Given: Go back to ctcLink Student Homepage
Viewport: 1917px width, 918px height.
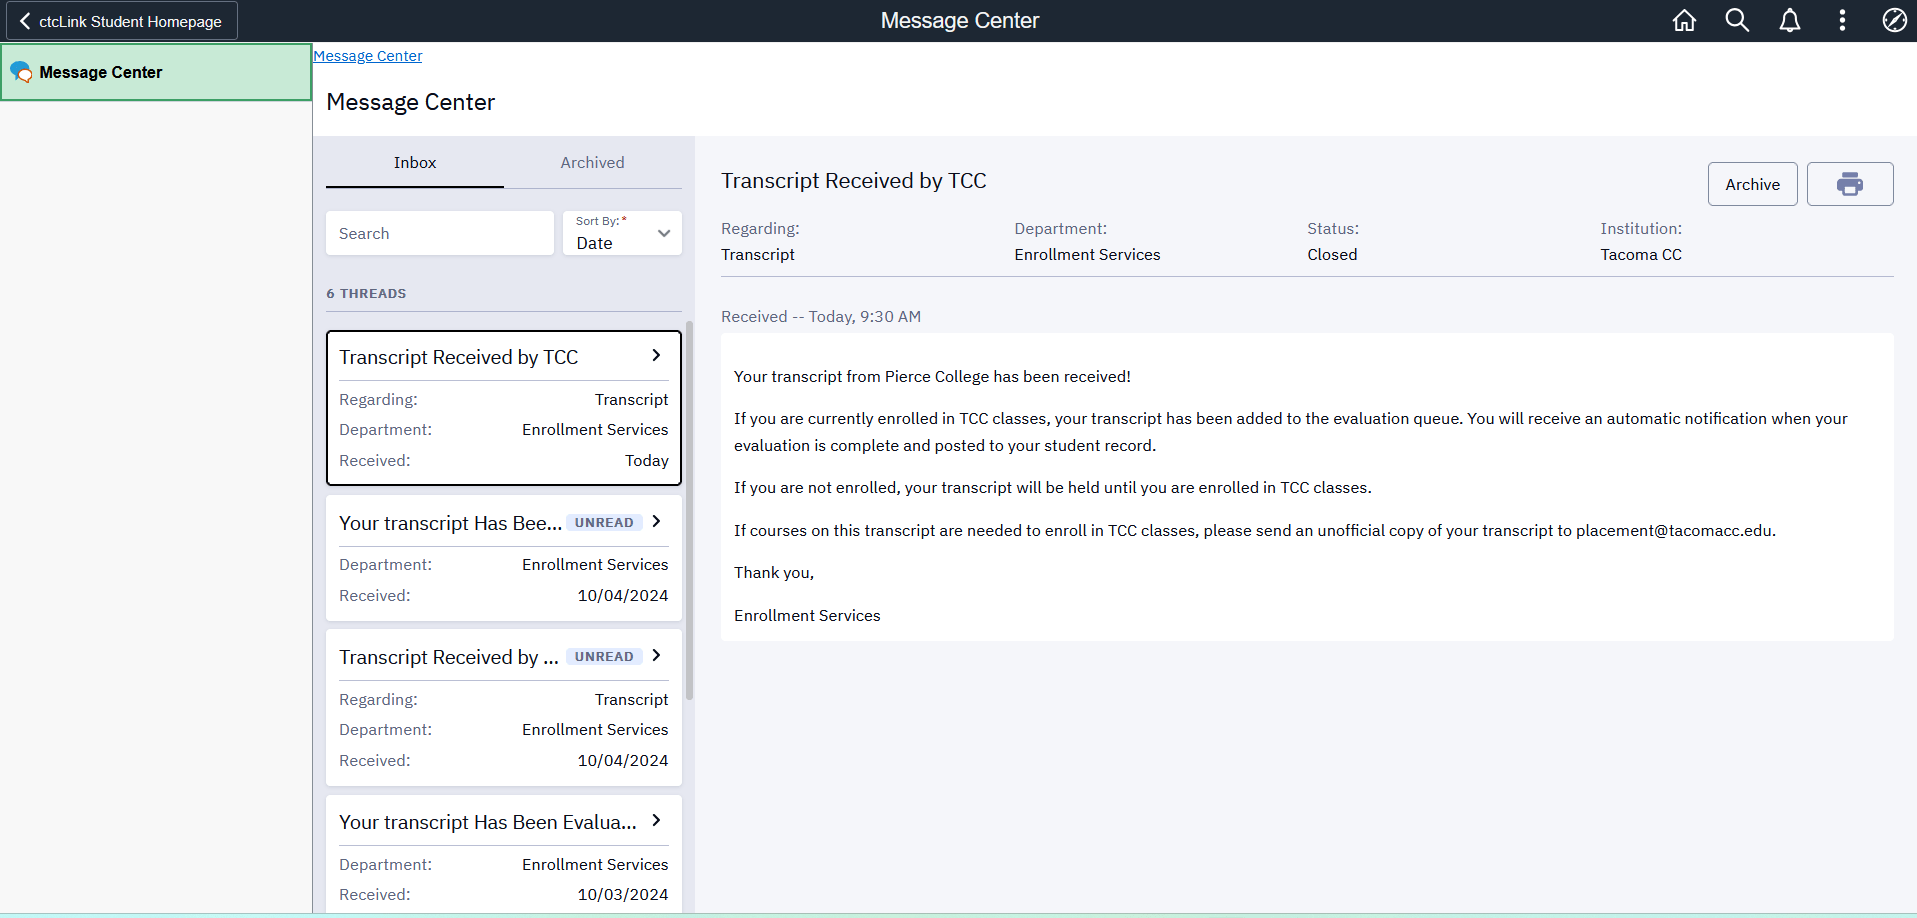Looking at the screenshot, I should pos(121,21).
